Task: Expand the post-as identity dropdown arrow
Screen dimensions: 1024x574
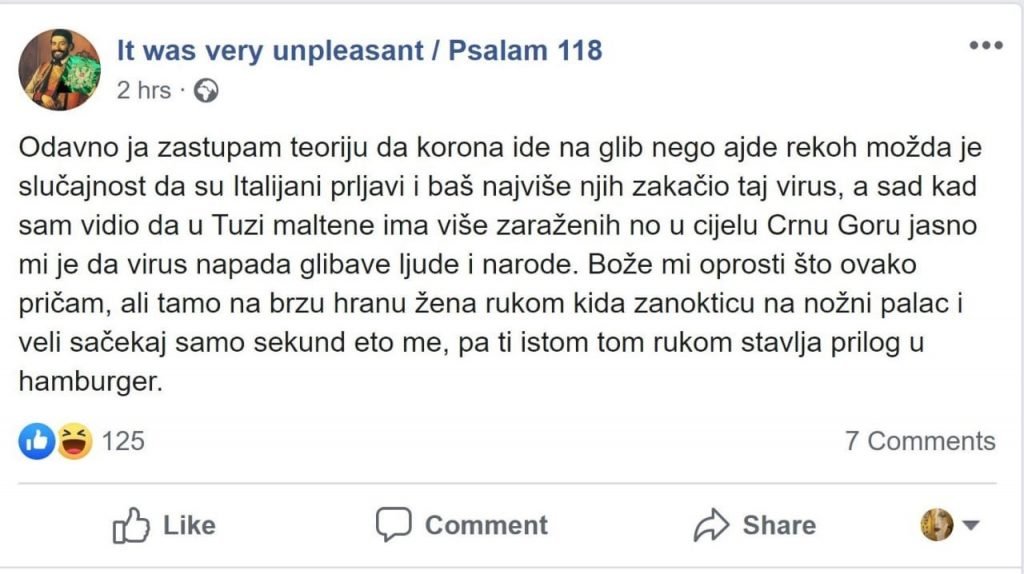Action: [x=971, y=524]
